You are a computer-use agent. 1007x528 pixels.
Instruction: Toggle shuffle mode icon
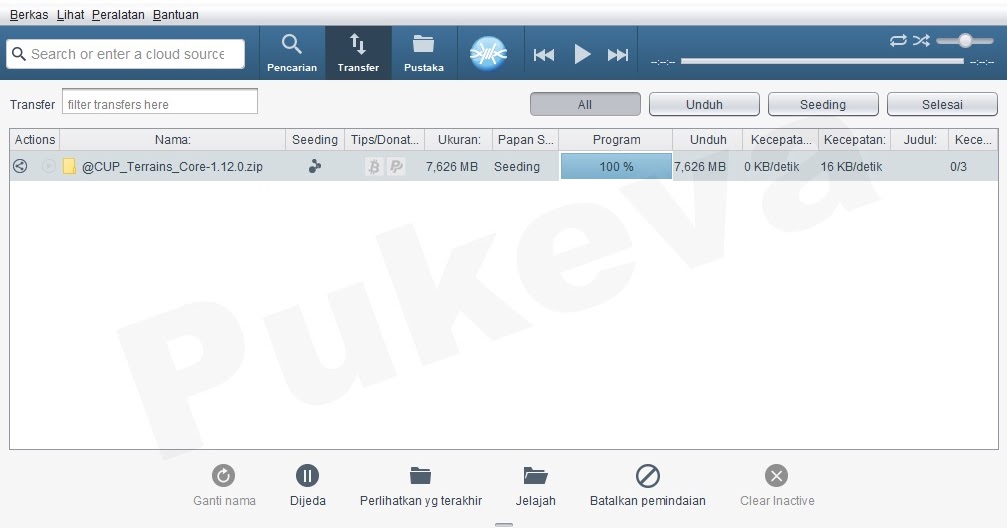(x=922, y=40)
